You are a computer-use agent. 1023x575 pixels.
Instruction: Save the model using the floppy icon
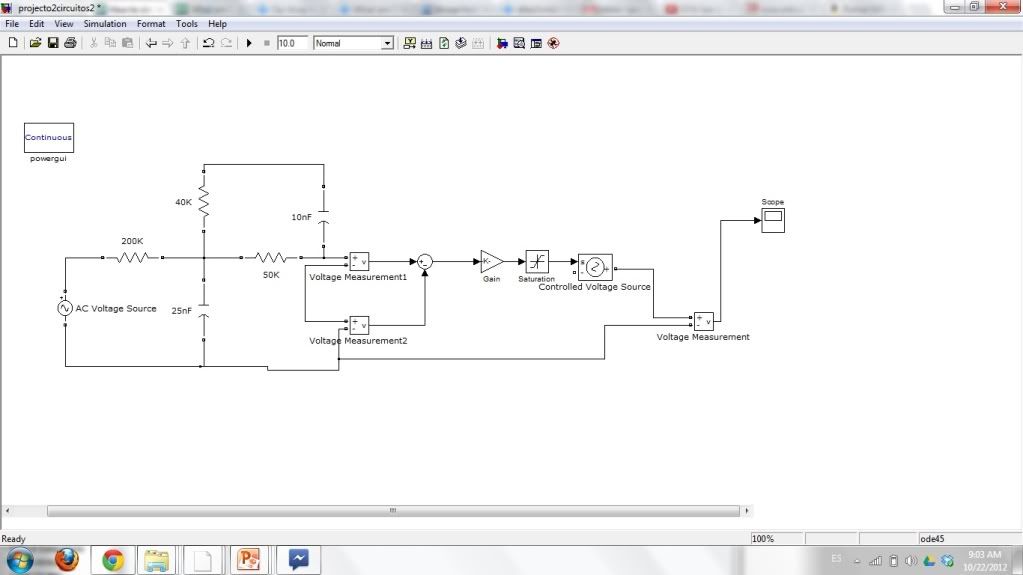[53, 43]
